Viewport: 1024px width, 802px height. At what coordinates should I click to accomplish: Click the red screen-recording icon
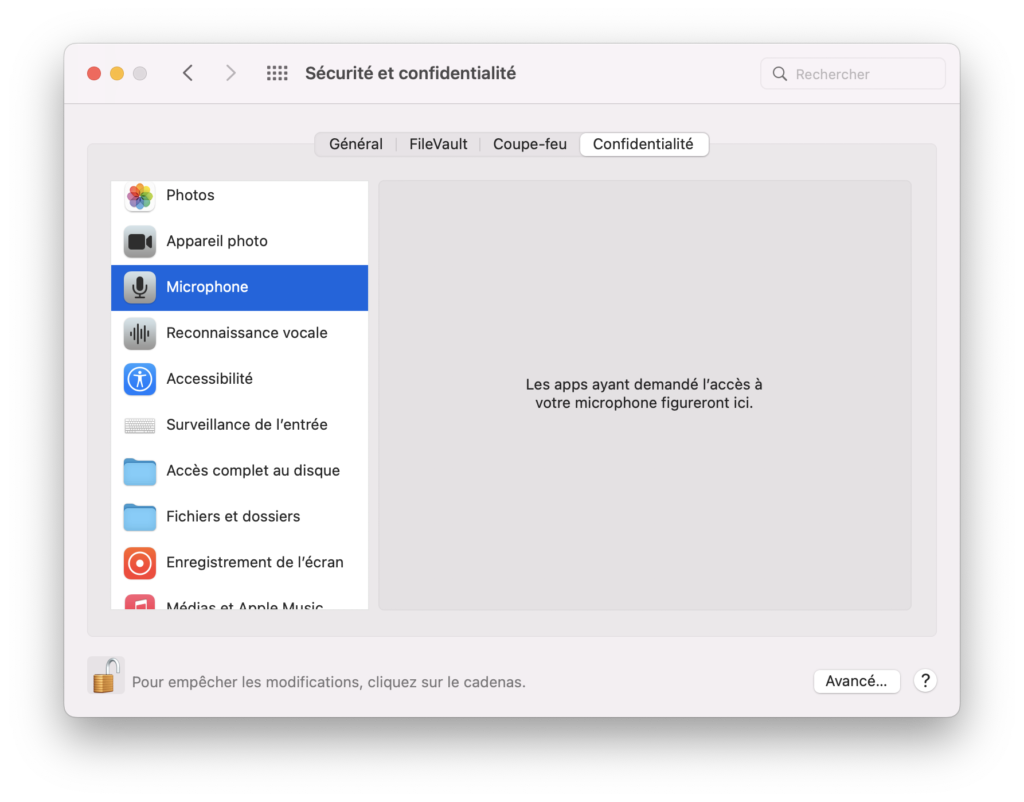pos(140,563)
